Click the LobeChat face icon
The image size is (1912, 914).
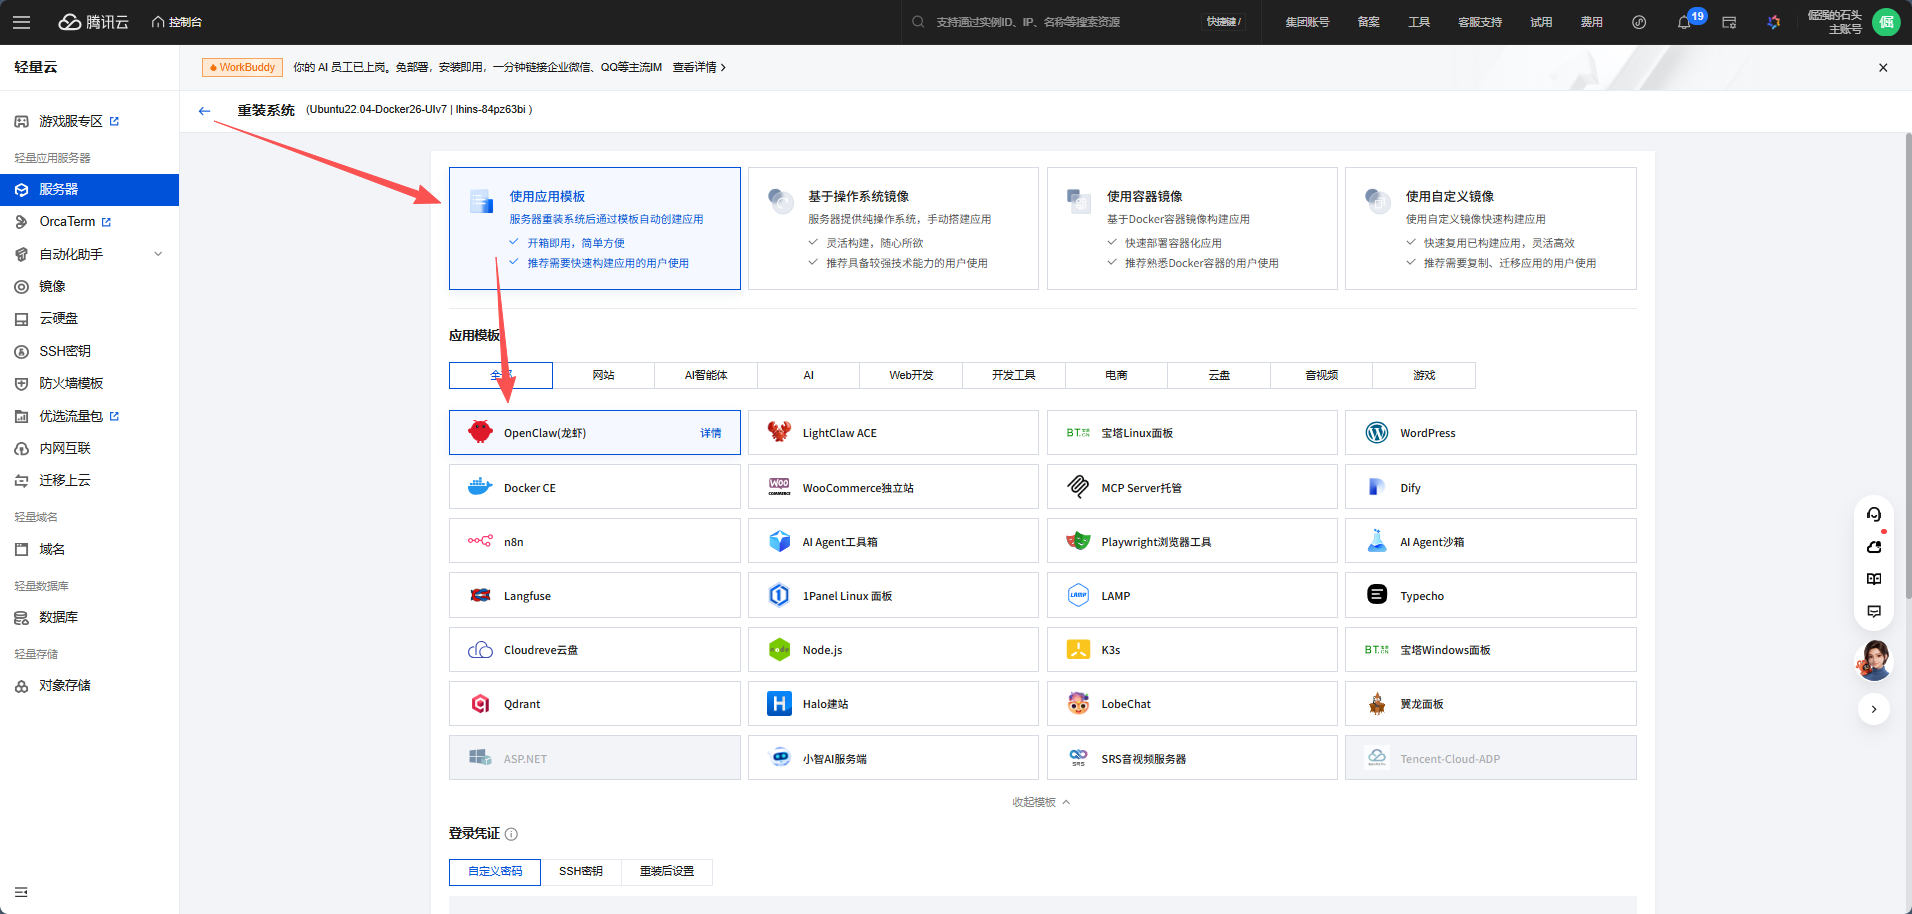(1078, 704)
